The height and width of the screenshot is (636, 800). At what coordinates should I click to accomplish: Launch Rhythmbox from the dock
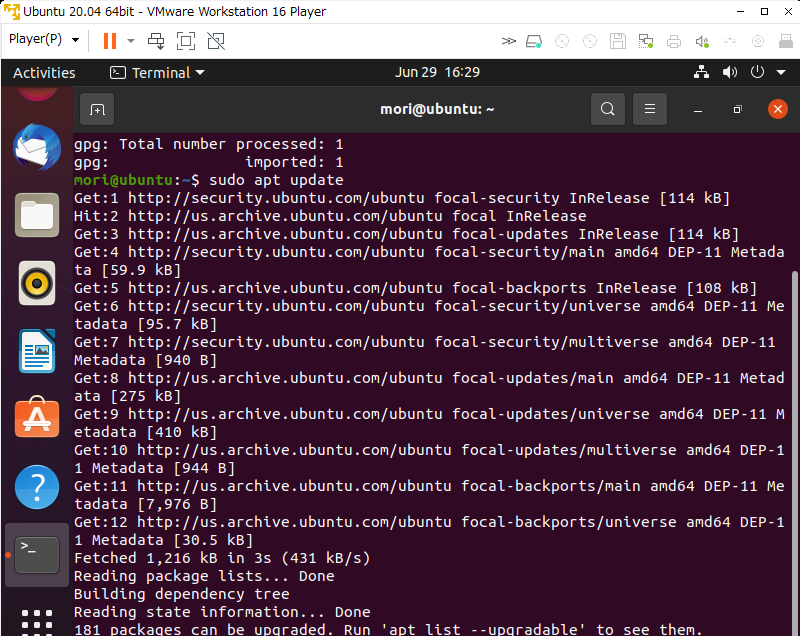(37, 283)
